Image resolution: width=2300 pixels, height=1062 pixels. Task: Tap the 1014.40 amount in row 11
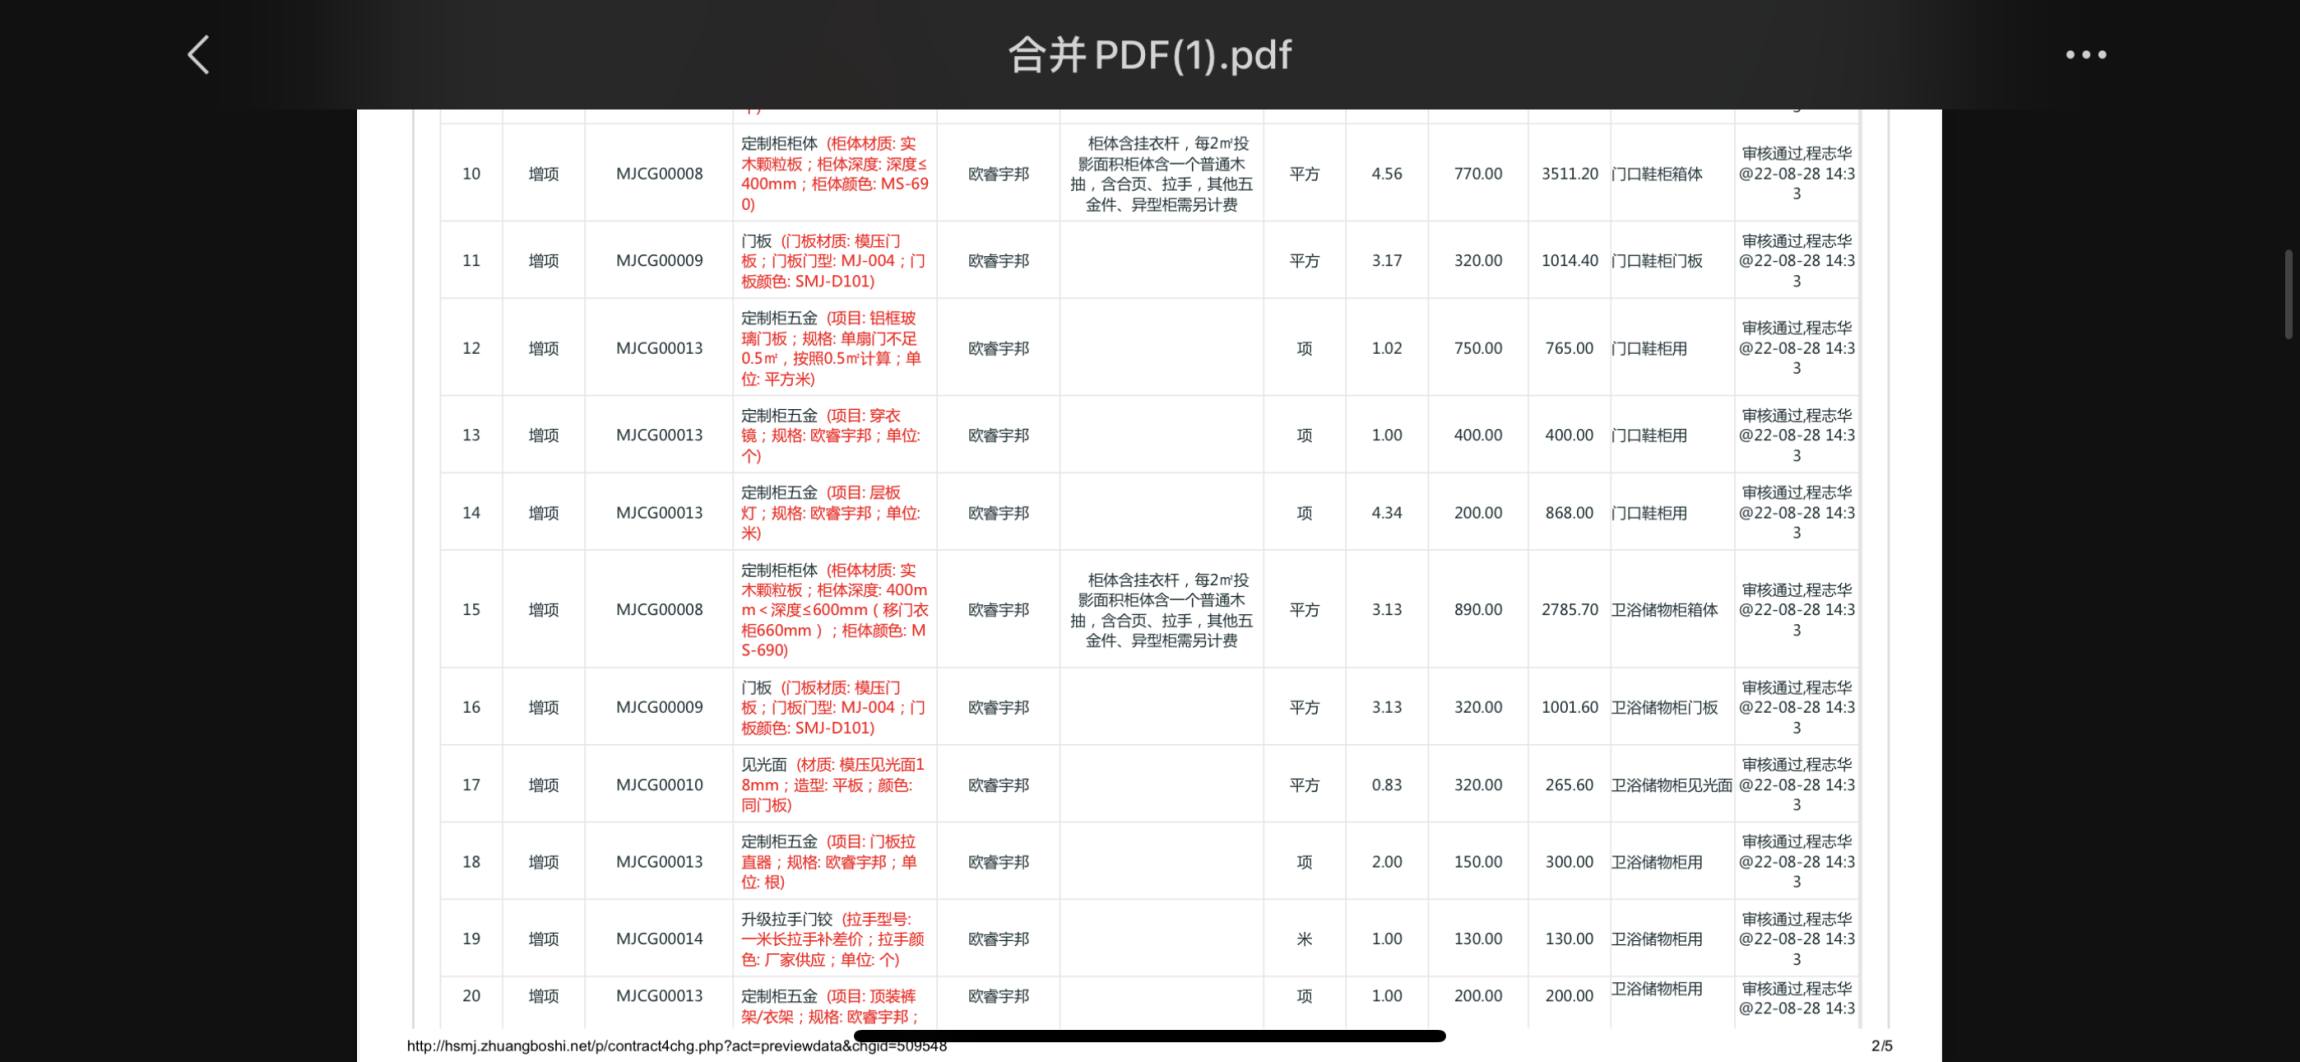coord(1569,261)
